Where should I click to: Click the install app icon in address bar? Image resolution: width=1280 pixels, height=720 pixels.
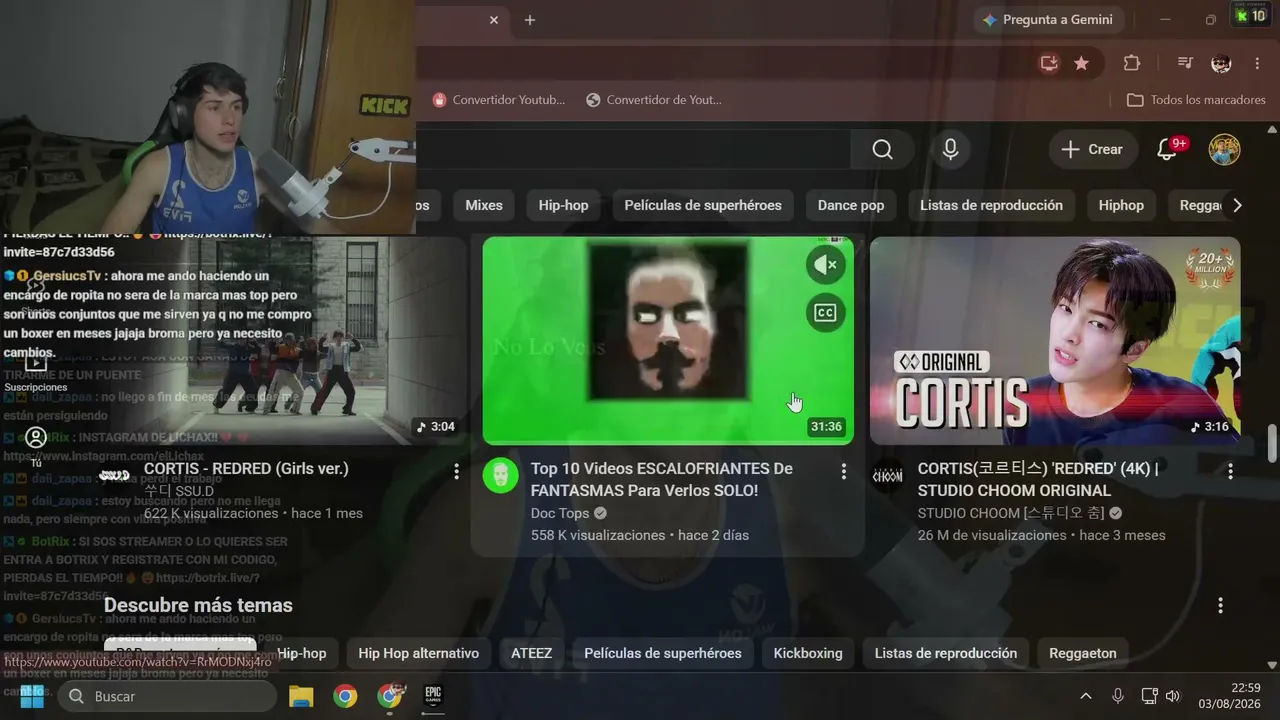click(1049, 63)
